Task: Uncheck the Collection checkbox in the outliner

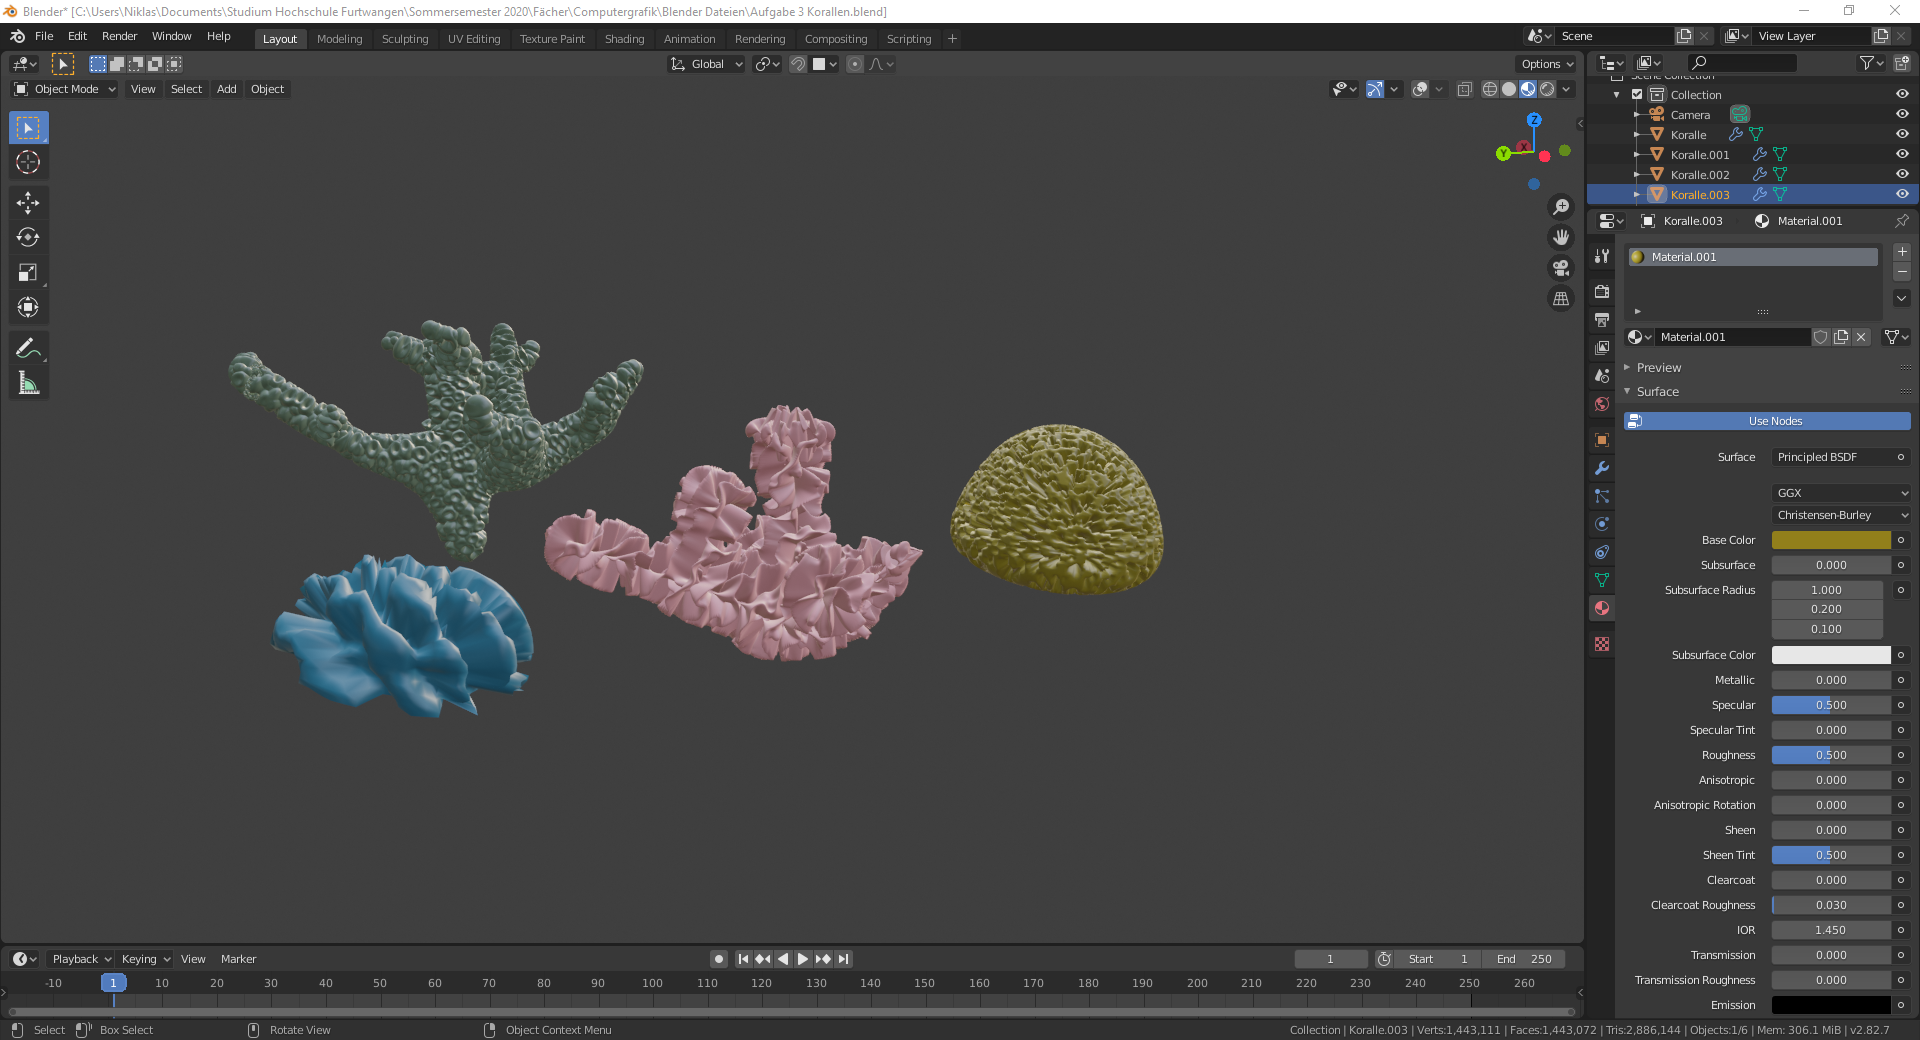Action: point(1637,95)
